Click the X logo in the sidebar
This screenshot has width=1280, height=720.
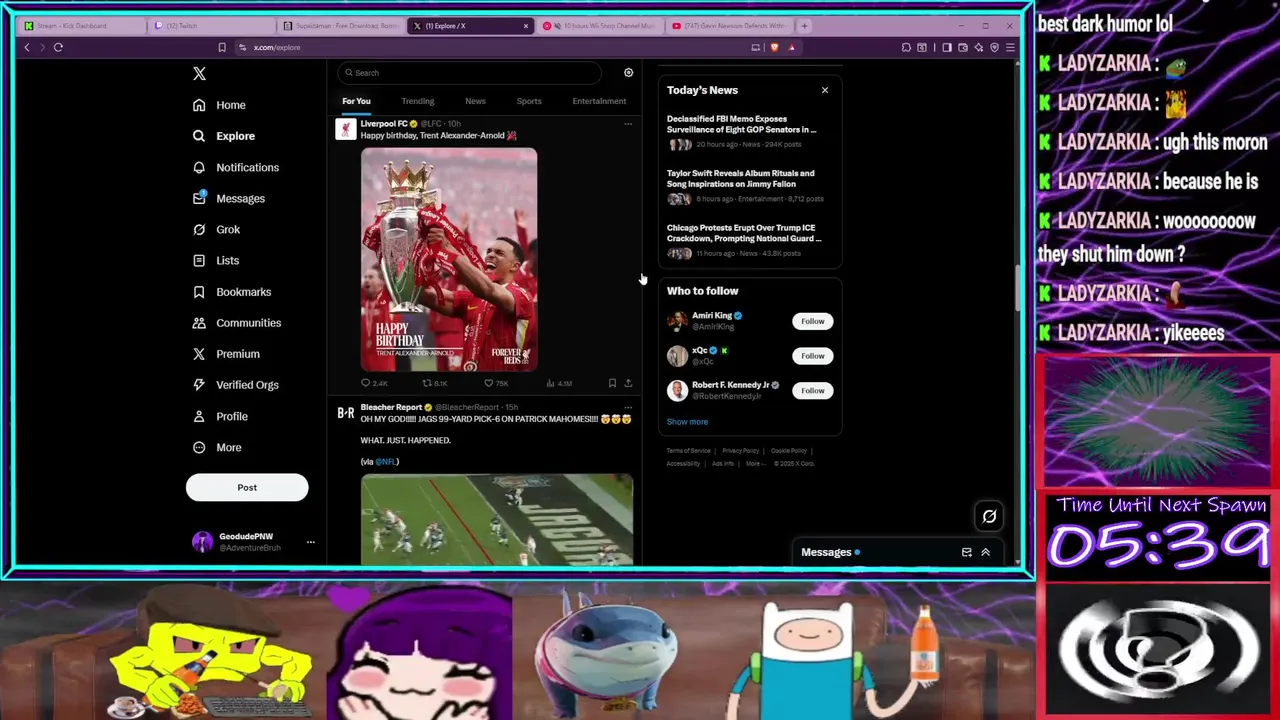(199, 74)
